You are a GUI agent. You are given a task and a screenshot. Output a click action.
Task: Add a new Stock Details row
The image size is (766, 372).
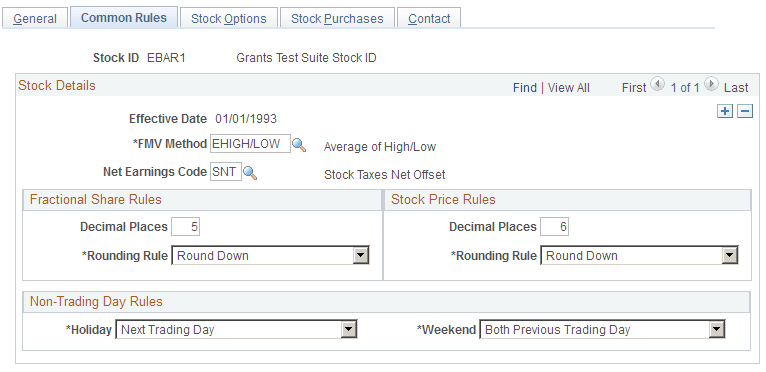click(x=725, y=111)
